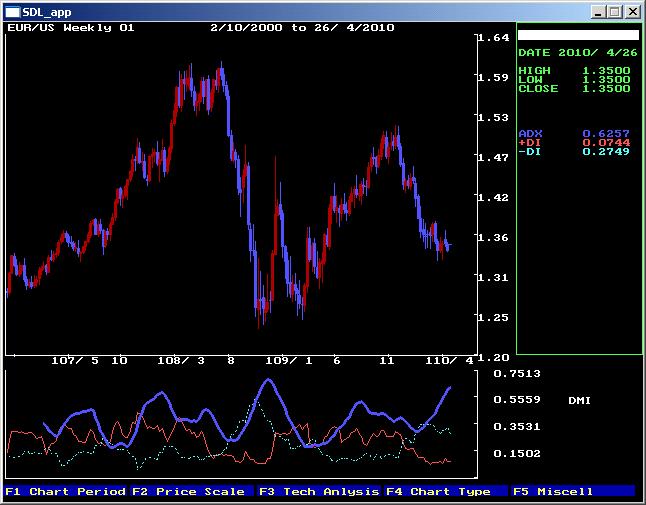Click the 1.42 price axis label
Image resolution: width=646 pixels, height=505 pixels.
click(x=494, y=197)
